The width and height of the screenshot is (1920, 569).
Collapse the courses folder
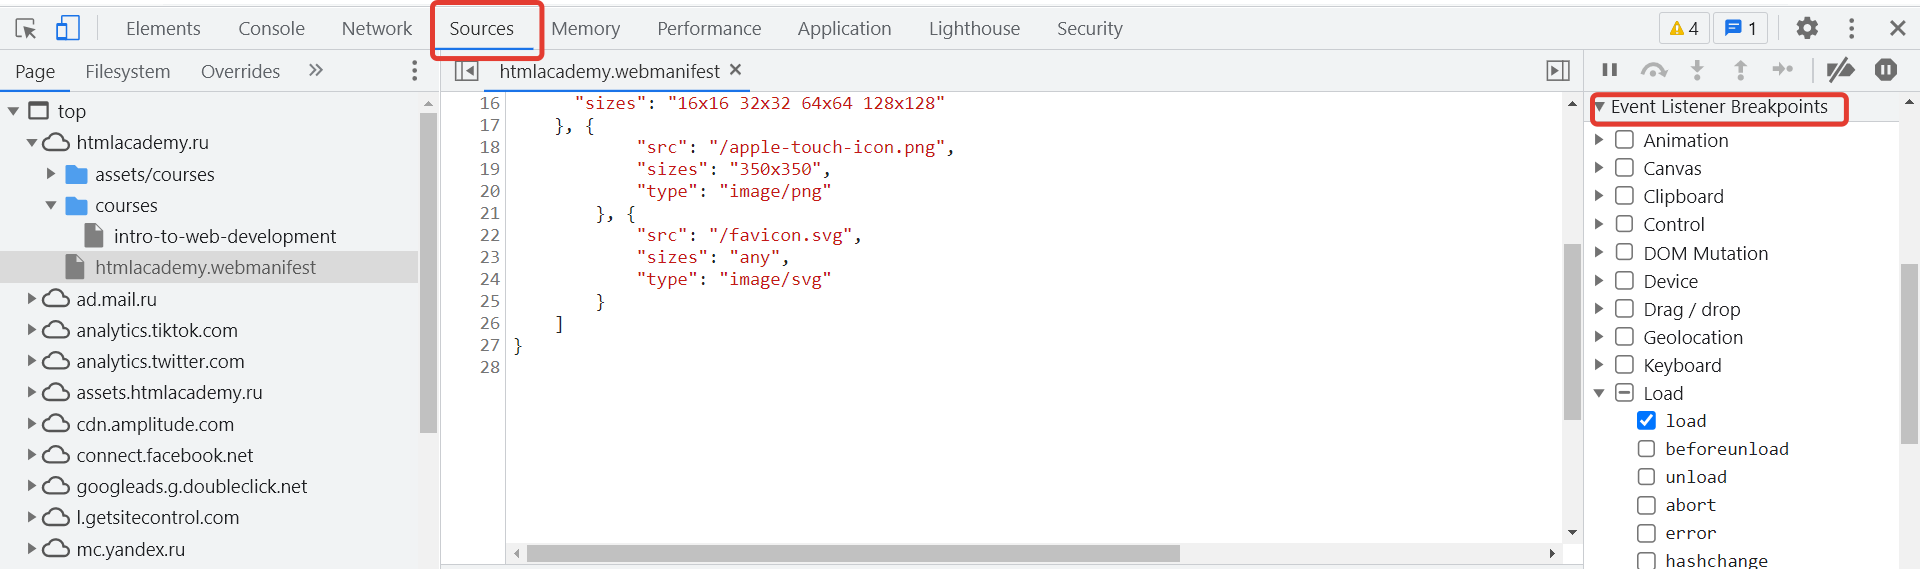tap(51, 205)
